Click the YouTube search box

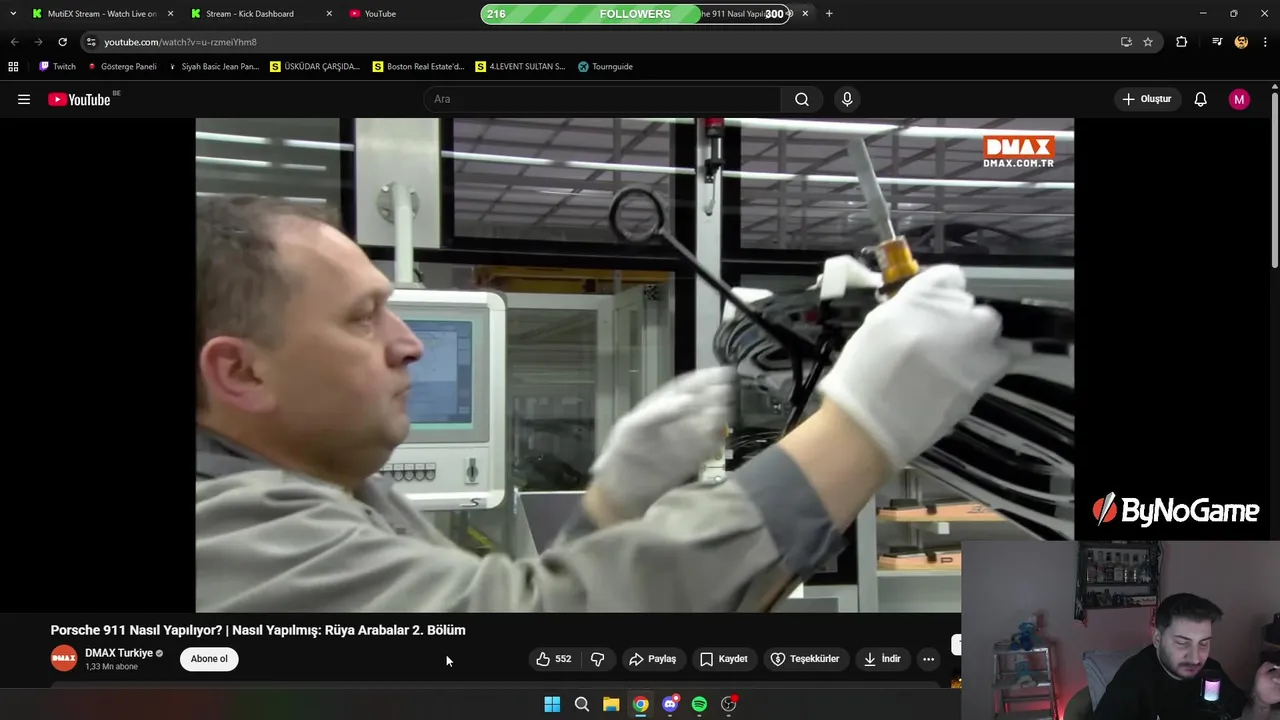point(602,99)
